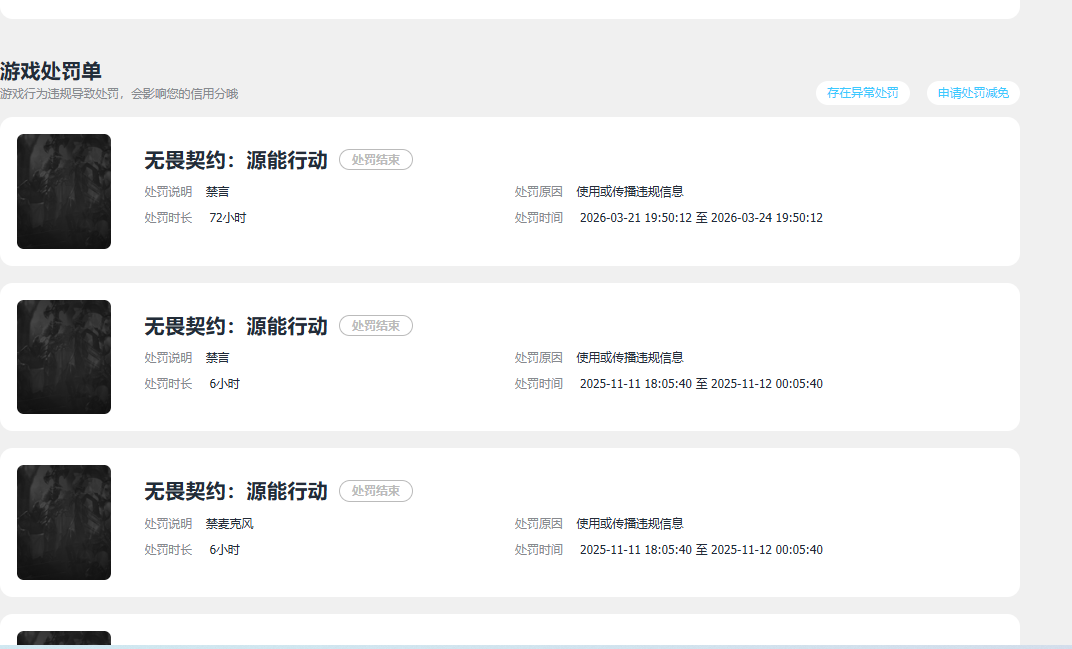
Task: Select the 禁麦克风 penalty description
Action: click(x=230, y=524)
